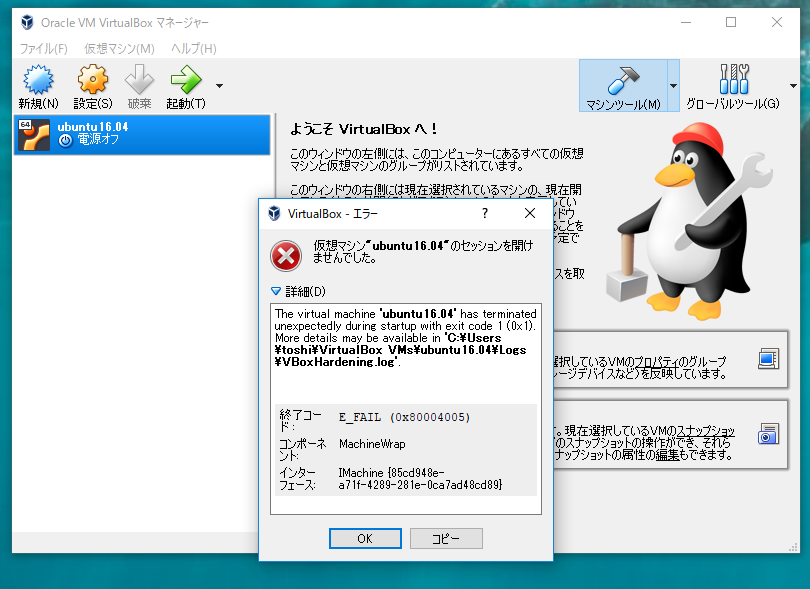810x589 pixels.
Task: Select ubuntu16.04 virtual machine in list
Action: click(x=142, y=134)
